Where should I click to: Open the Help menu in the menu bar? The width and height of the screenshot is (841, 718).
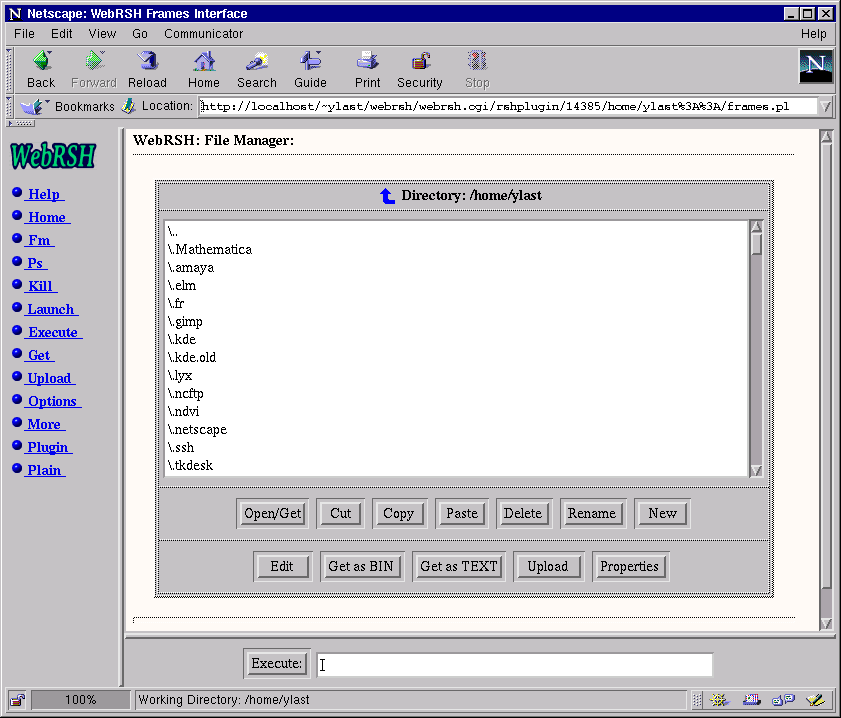tap(814, 34)
